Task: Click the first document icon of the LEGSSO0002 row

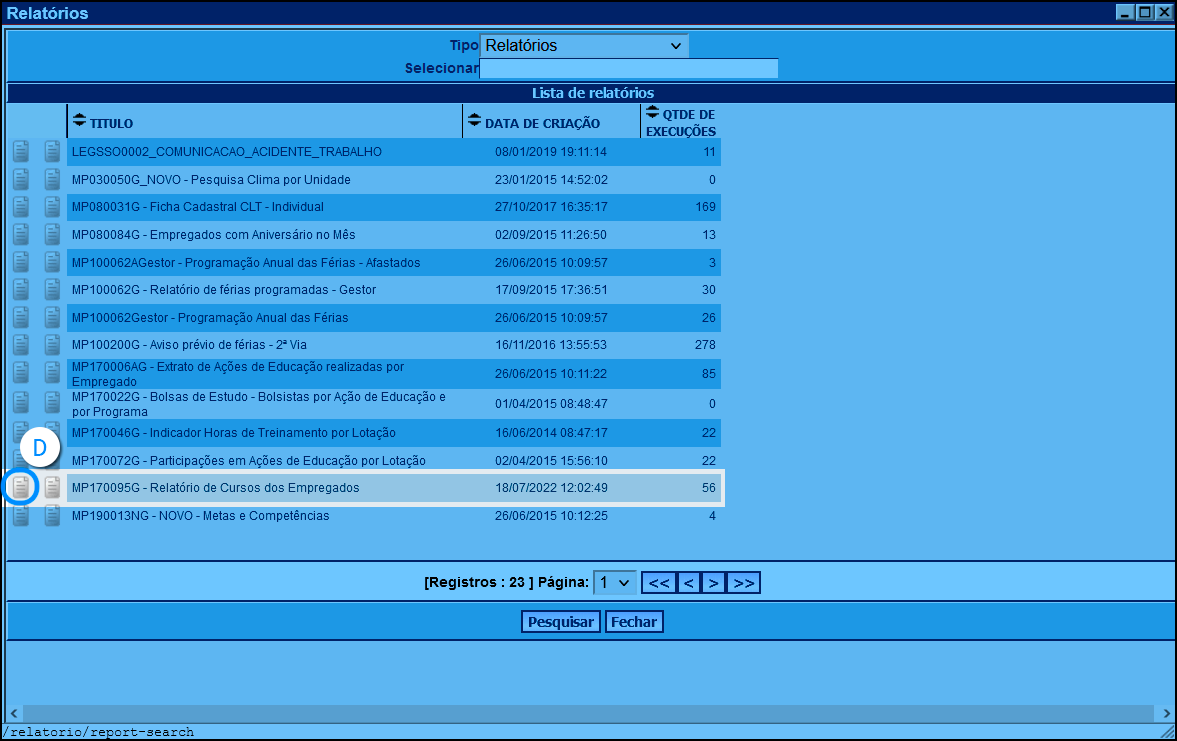Action: 21,152
